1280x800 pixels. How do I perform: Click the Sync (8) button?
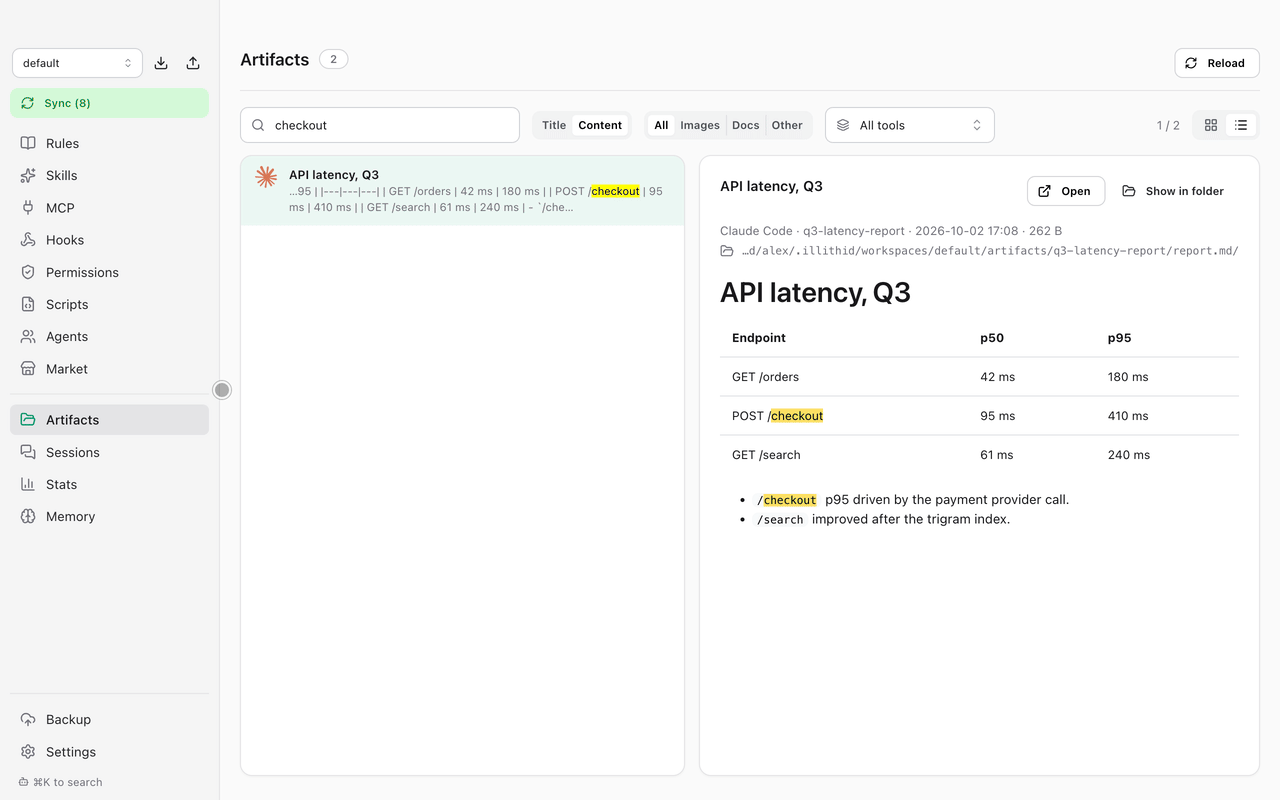(x=109, y=103)
